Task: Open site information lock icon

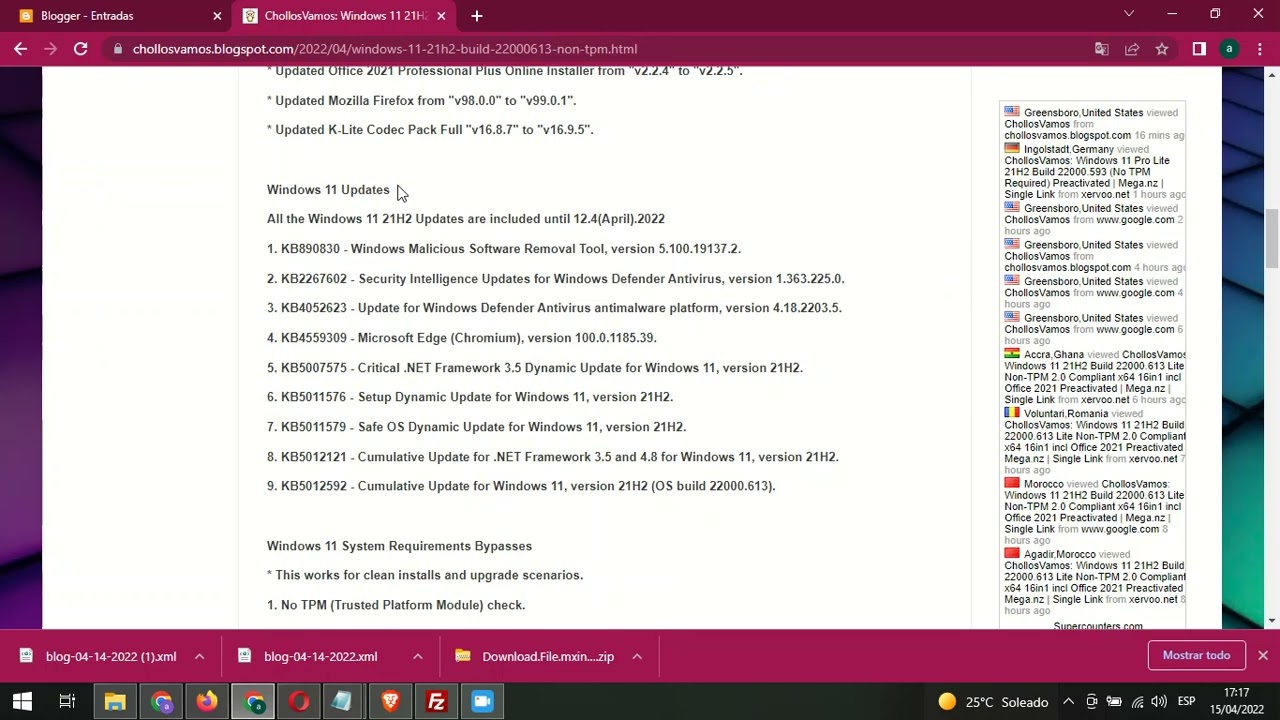Action: pos(118,49)
